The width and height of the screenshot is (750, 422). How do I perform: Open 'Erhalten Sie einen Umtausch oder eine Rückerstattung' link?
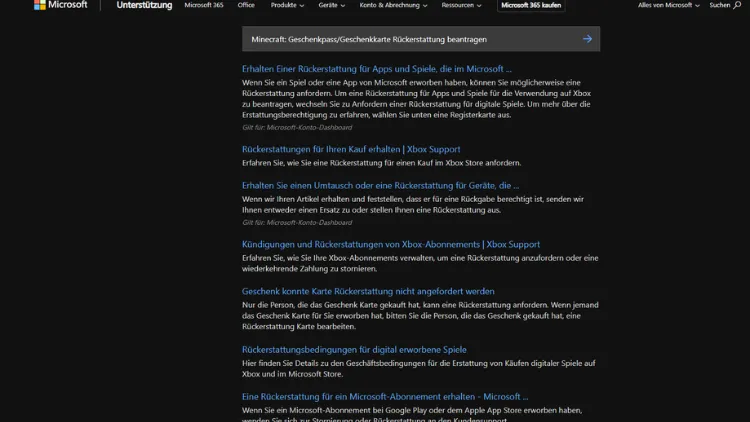(x=380, y=186)
